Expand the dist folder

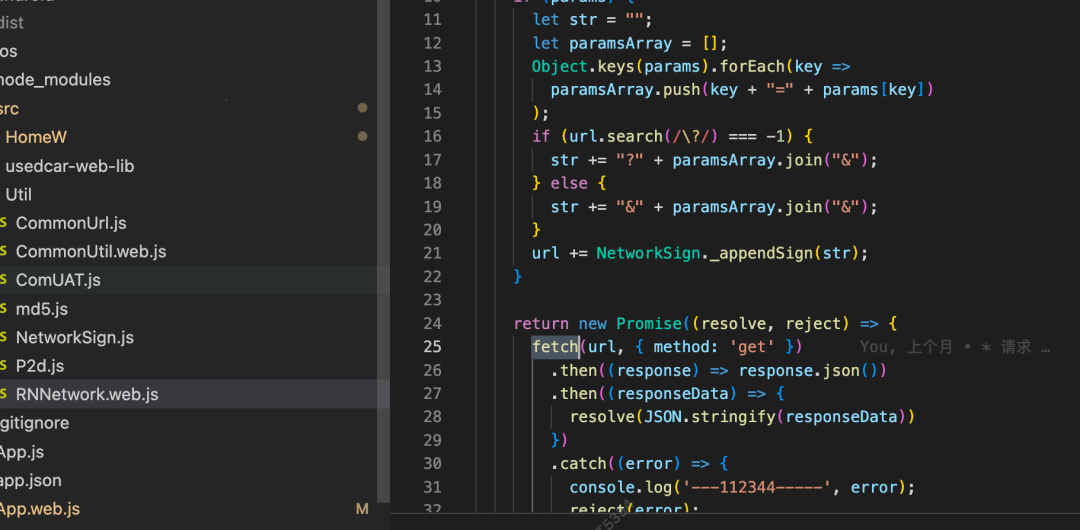(x=12, y=23)
